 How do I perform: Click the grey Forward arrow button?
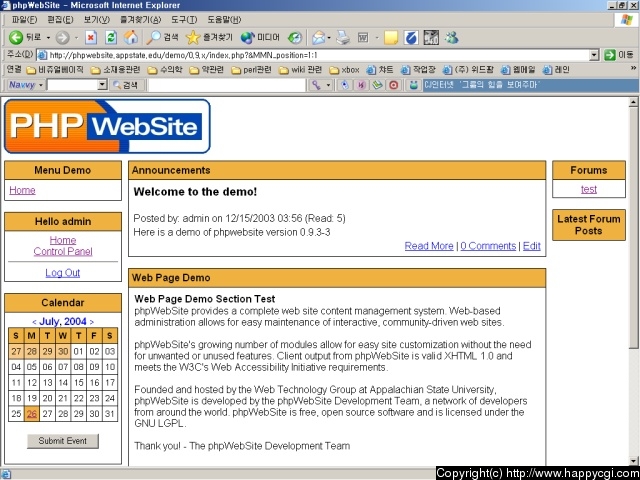[62, 38]
